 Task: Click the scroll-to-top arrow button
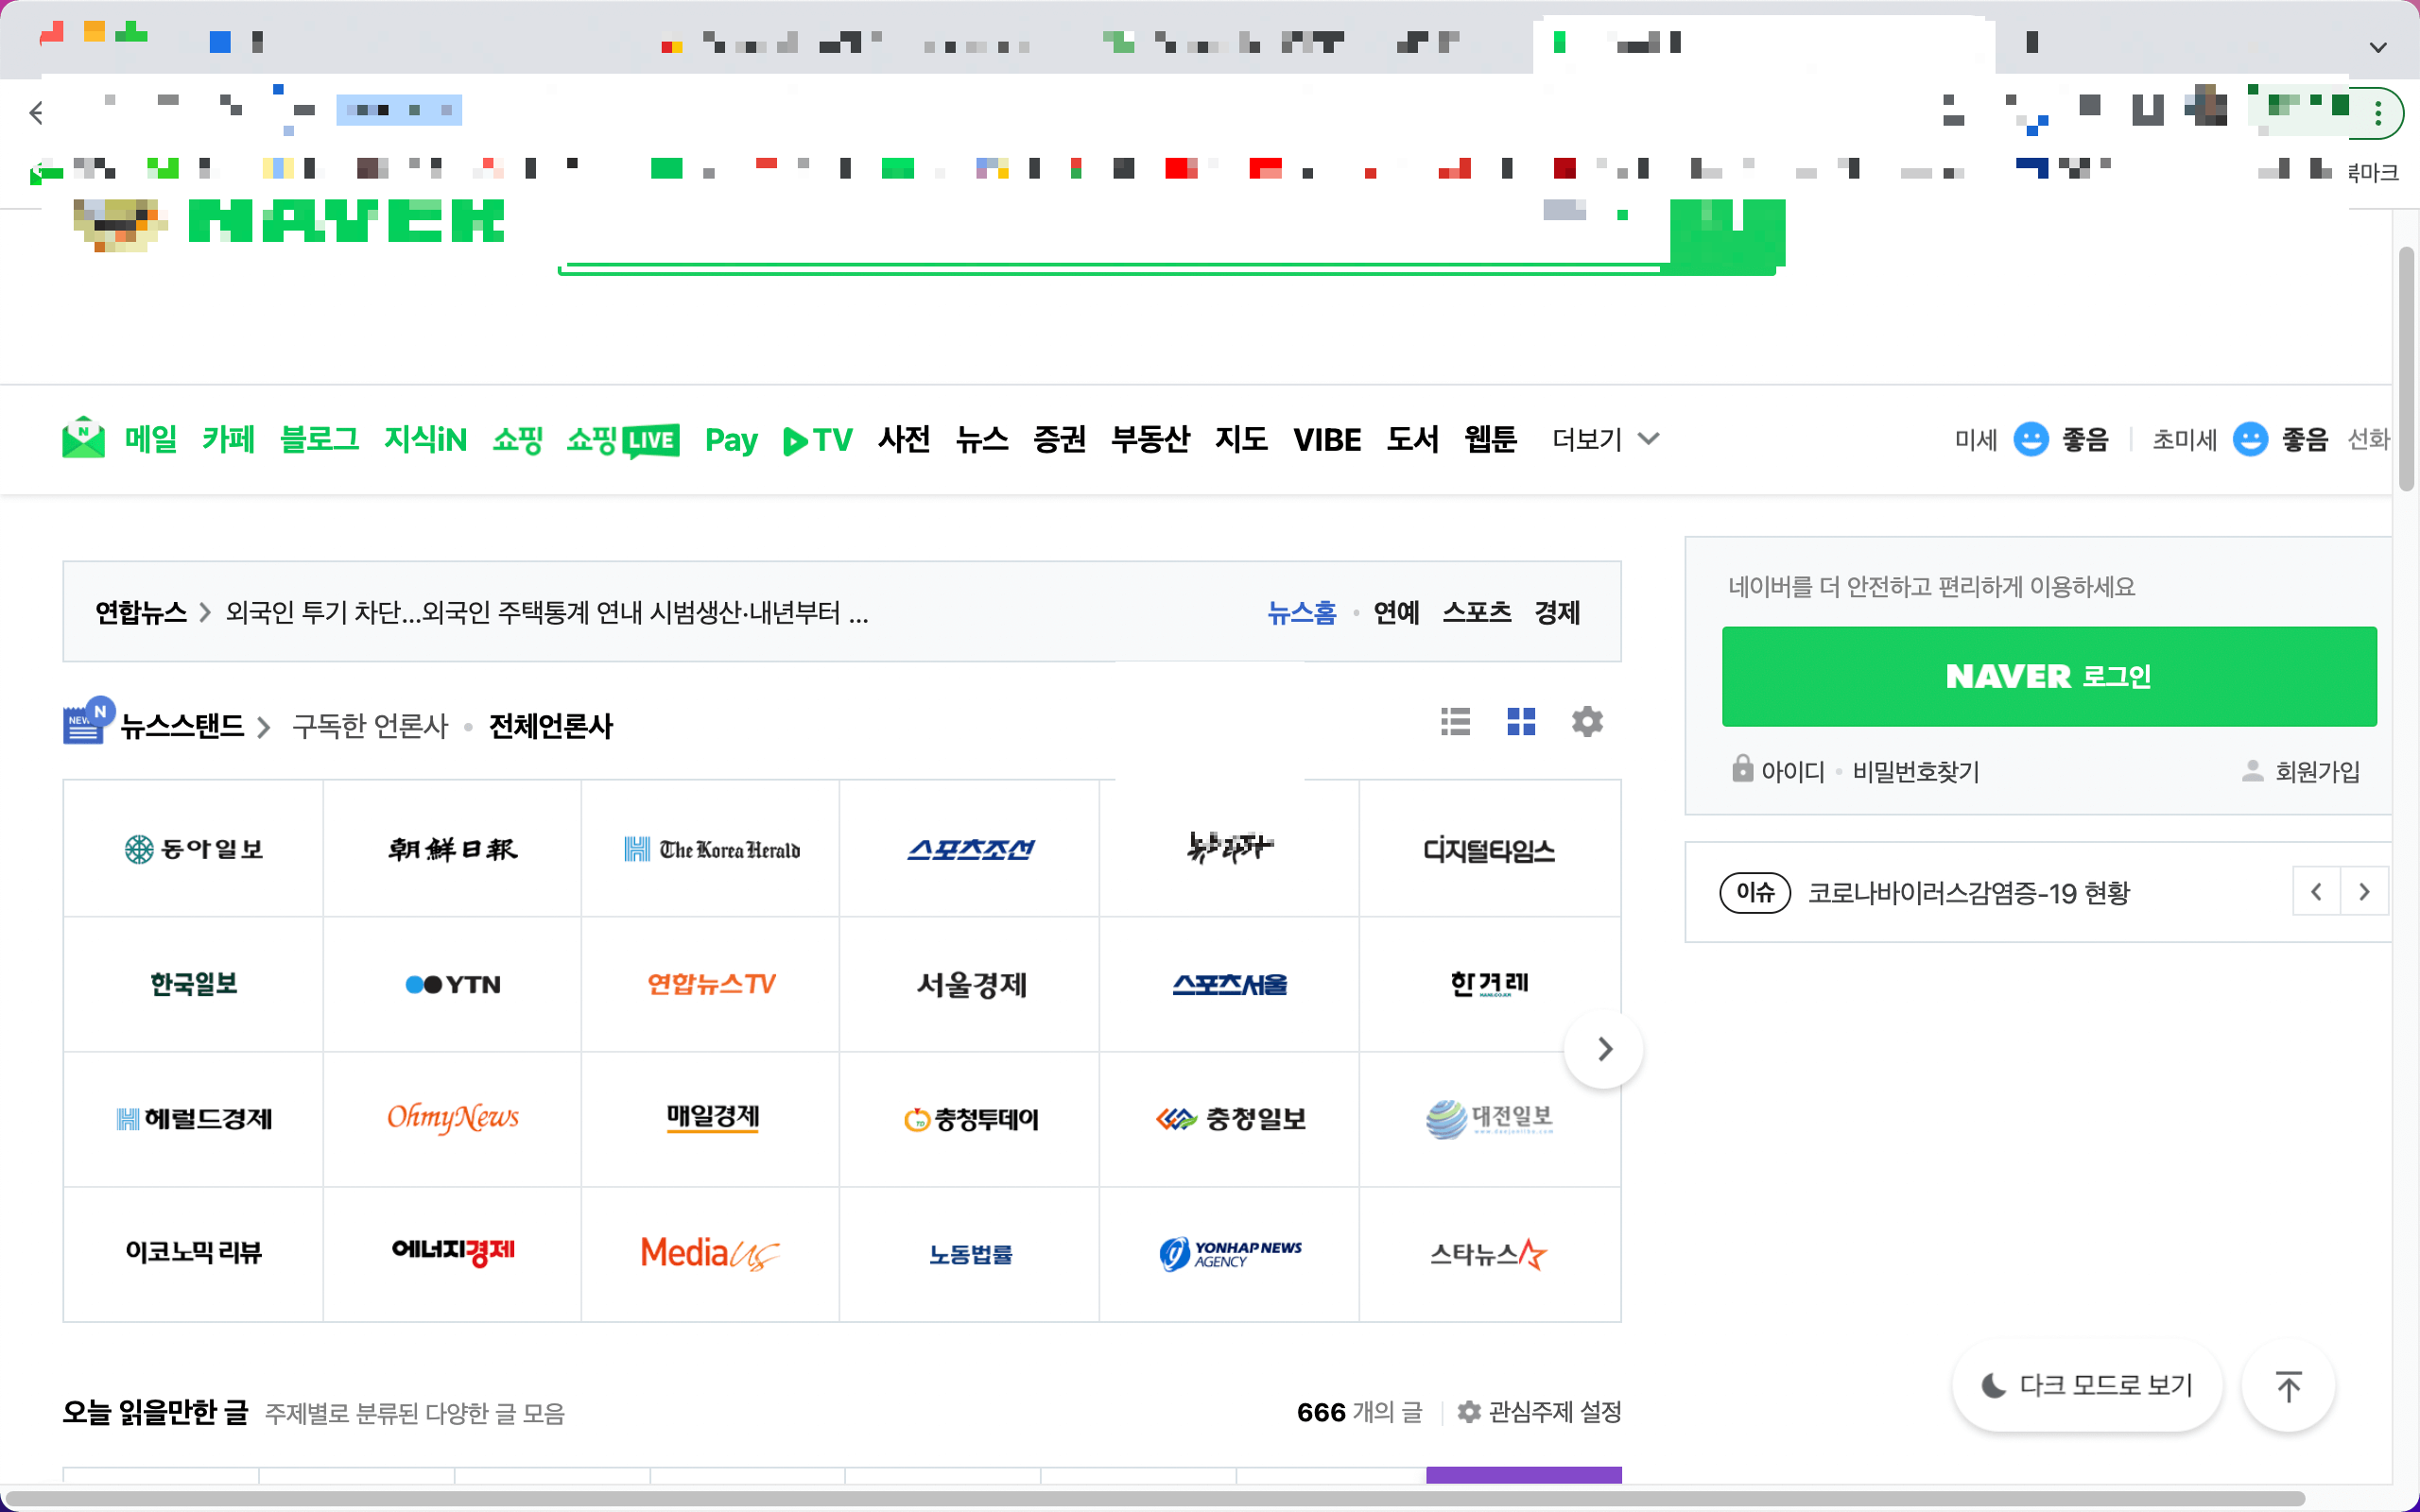(2288, 1386)
